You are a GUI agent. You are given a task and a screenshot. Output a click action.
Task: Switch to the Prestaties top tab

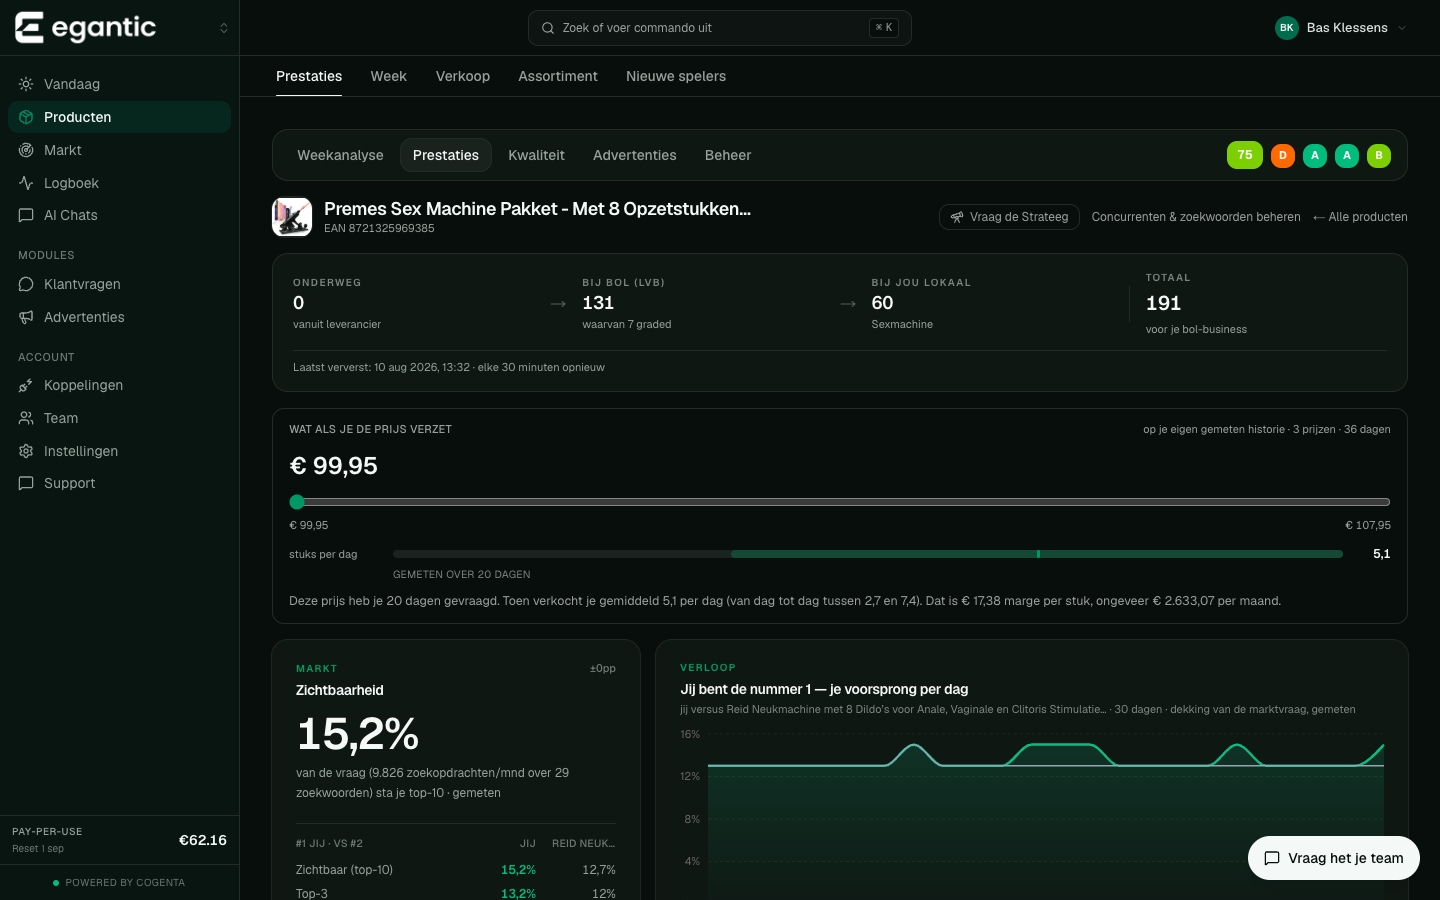[x=309, y=76]
